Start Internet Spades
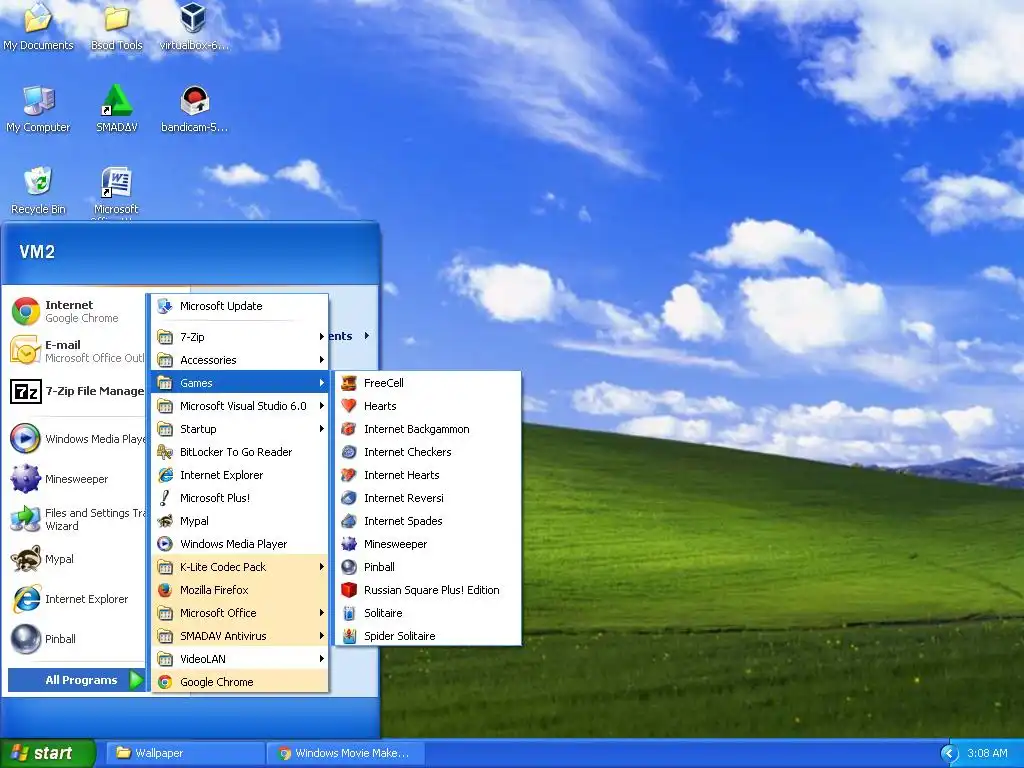This screenshot has height=768, width=1024. (x=428, y=520)
